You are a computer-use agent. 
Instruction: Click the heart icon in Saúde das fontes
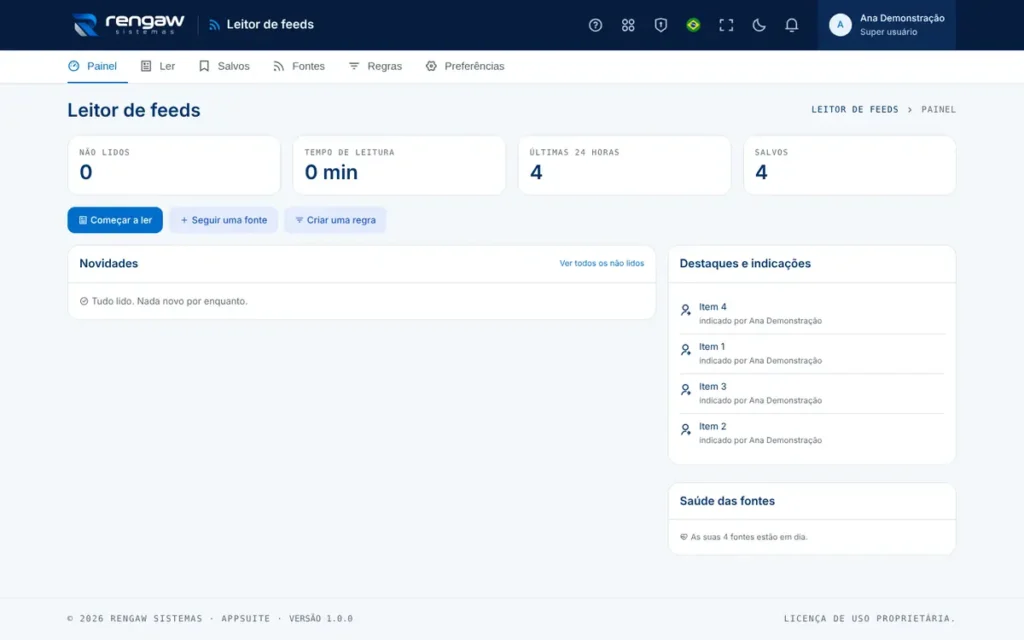[684, 537]
